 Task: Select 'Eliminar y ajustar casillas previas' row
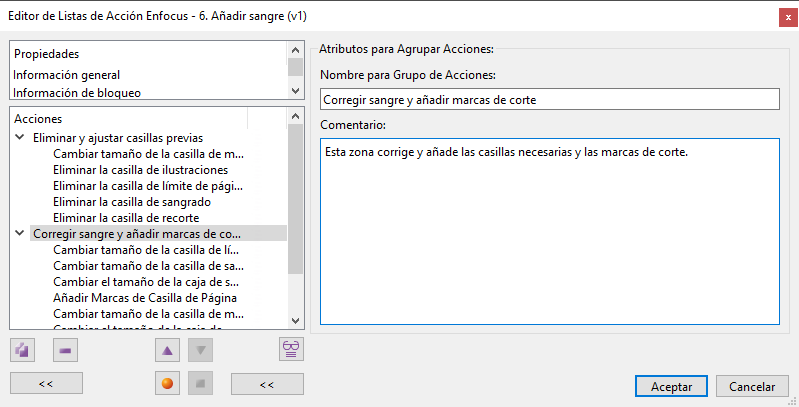point(118,138)
